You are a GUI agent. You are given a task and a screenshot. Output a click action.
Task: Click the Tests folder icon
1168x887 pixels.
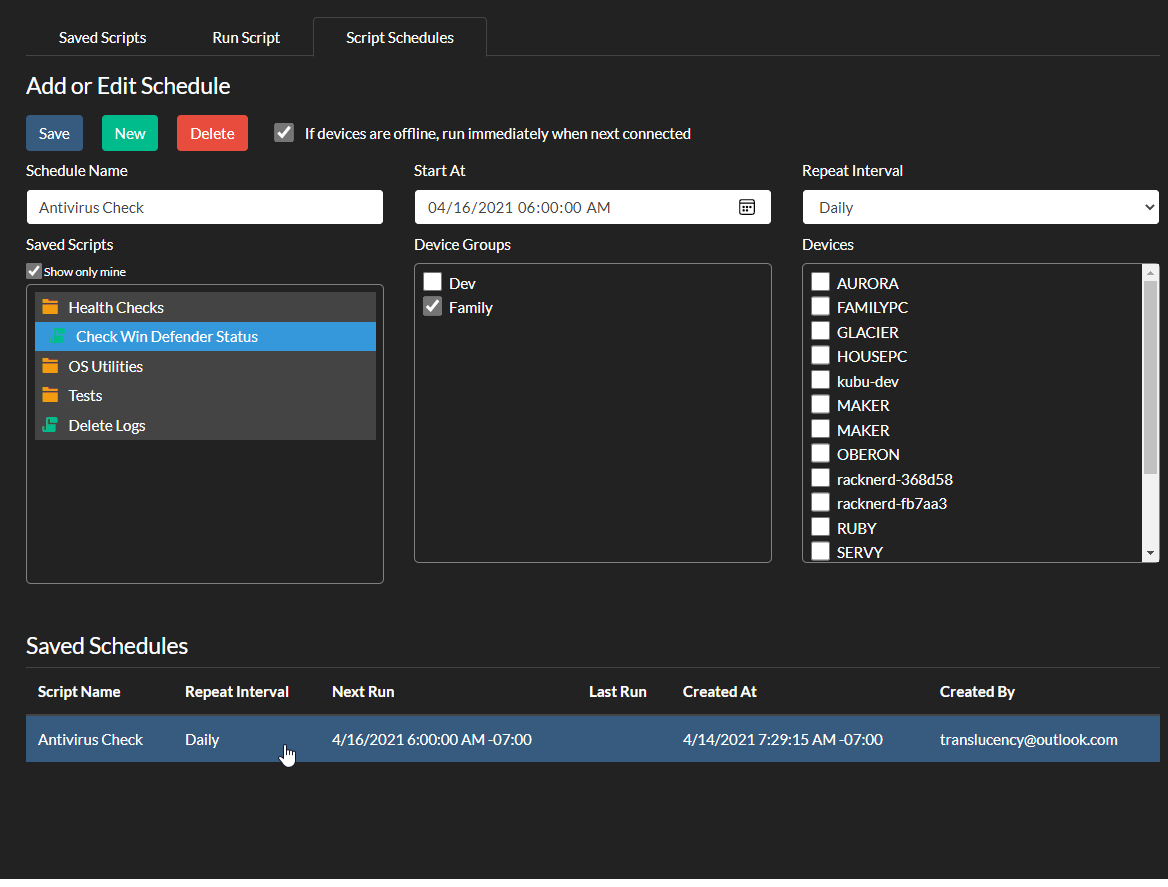click(50, 395)
